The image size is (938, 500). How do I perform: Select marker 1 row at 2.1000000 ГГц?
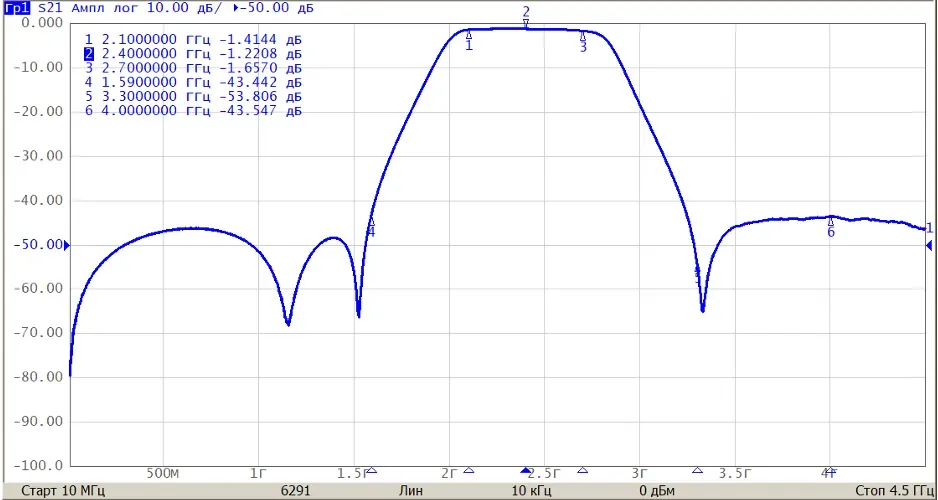pos(193,39)
